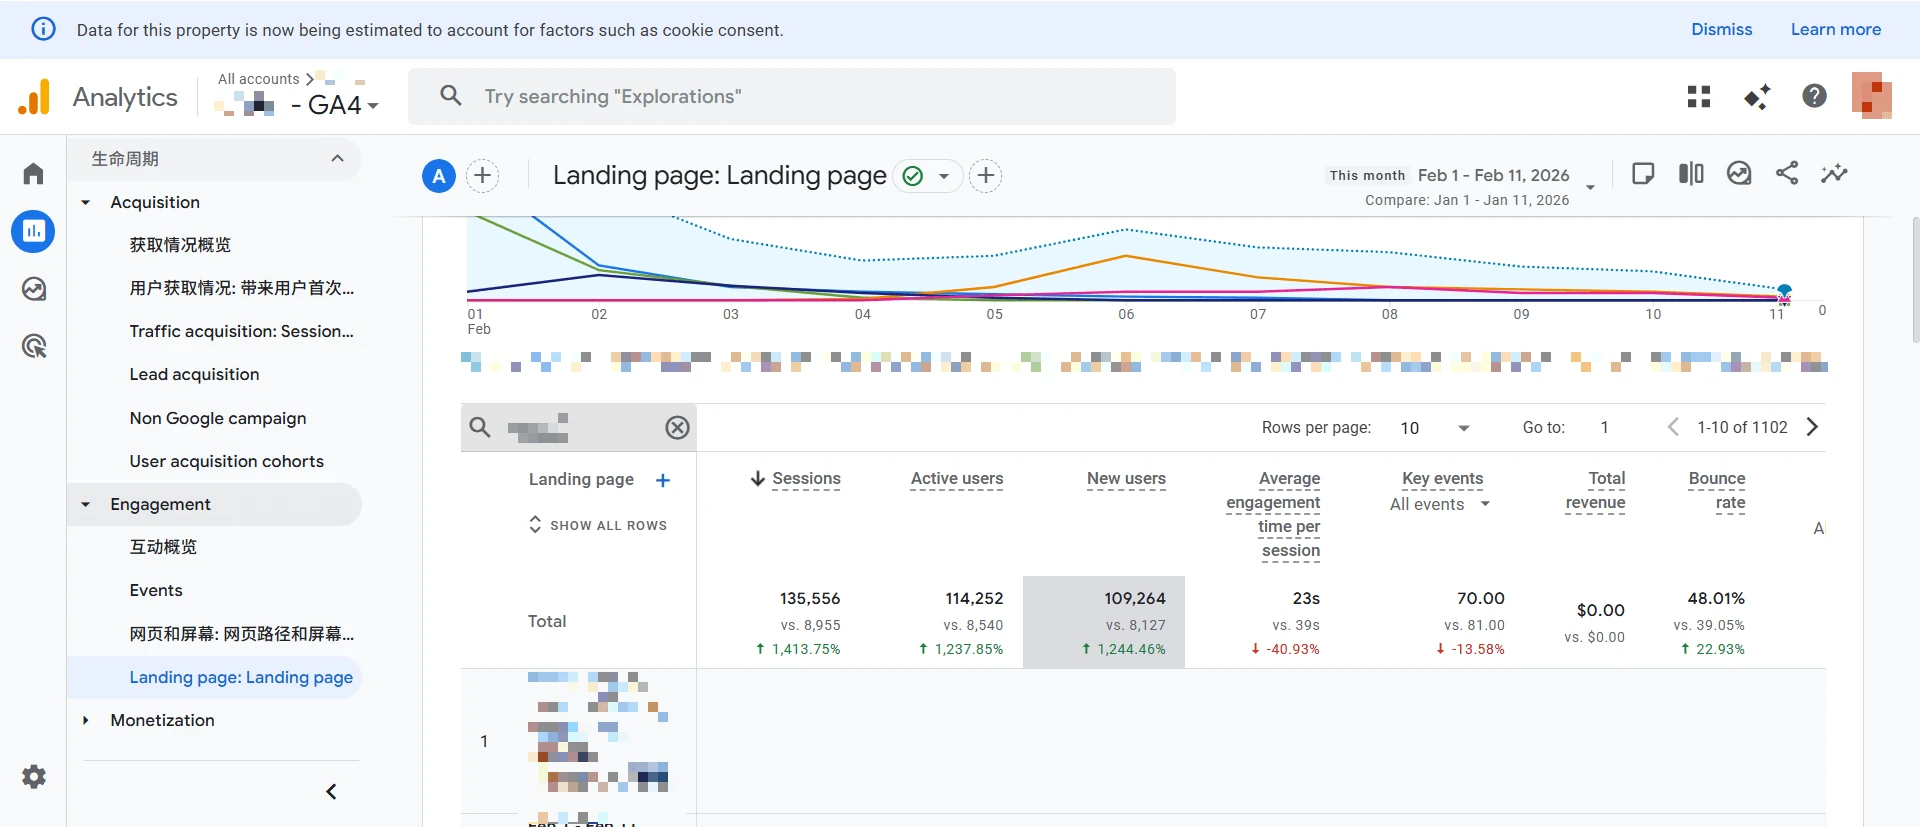Clear the table search filter

tap(677, 428)
